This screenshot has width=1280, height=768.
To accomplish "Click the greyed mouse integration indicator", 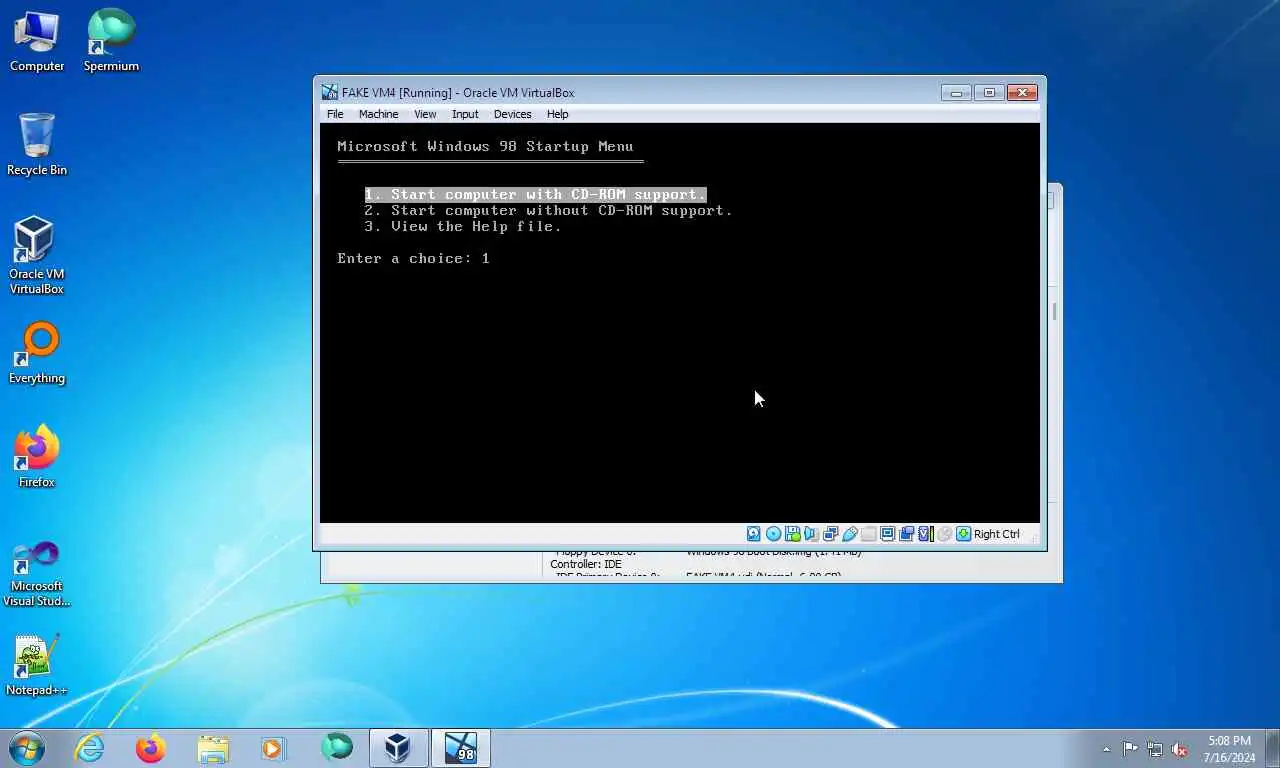I will pyautogui.click(x=943, y=534).
